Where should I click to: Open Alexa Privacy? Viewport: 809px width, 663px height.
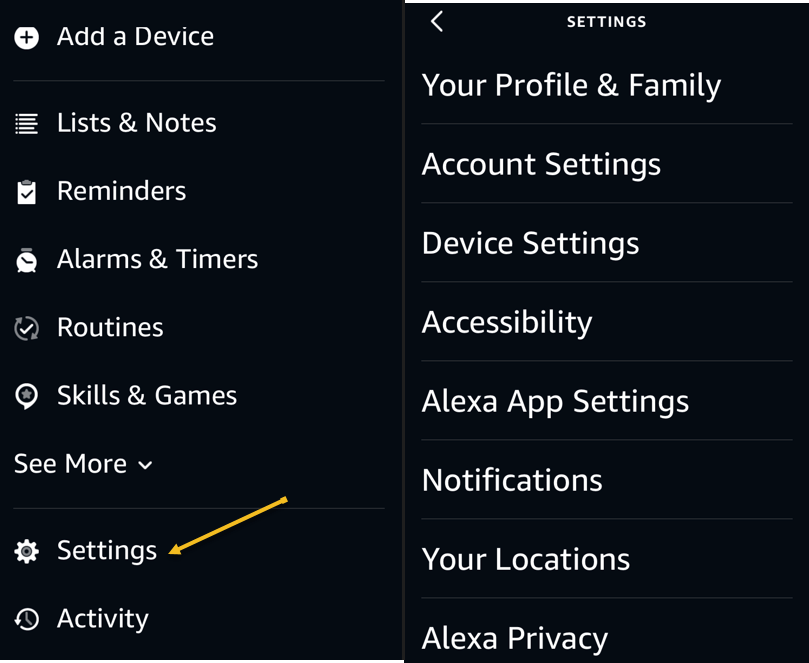click(x=515, y=638)
